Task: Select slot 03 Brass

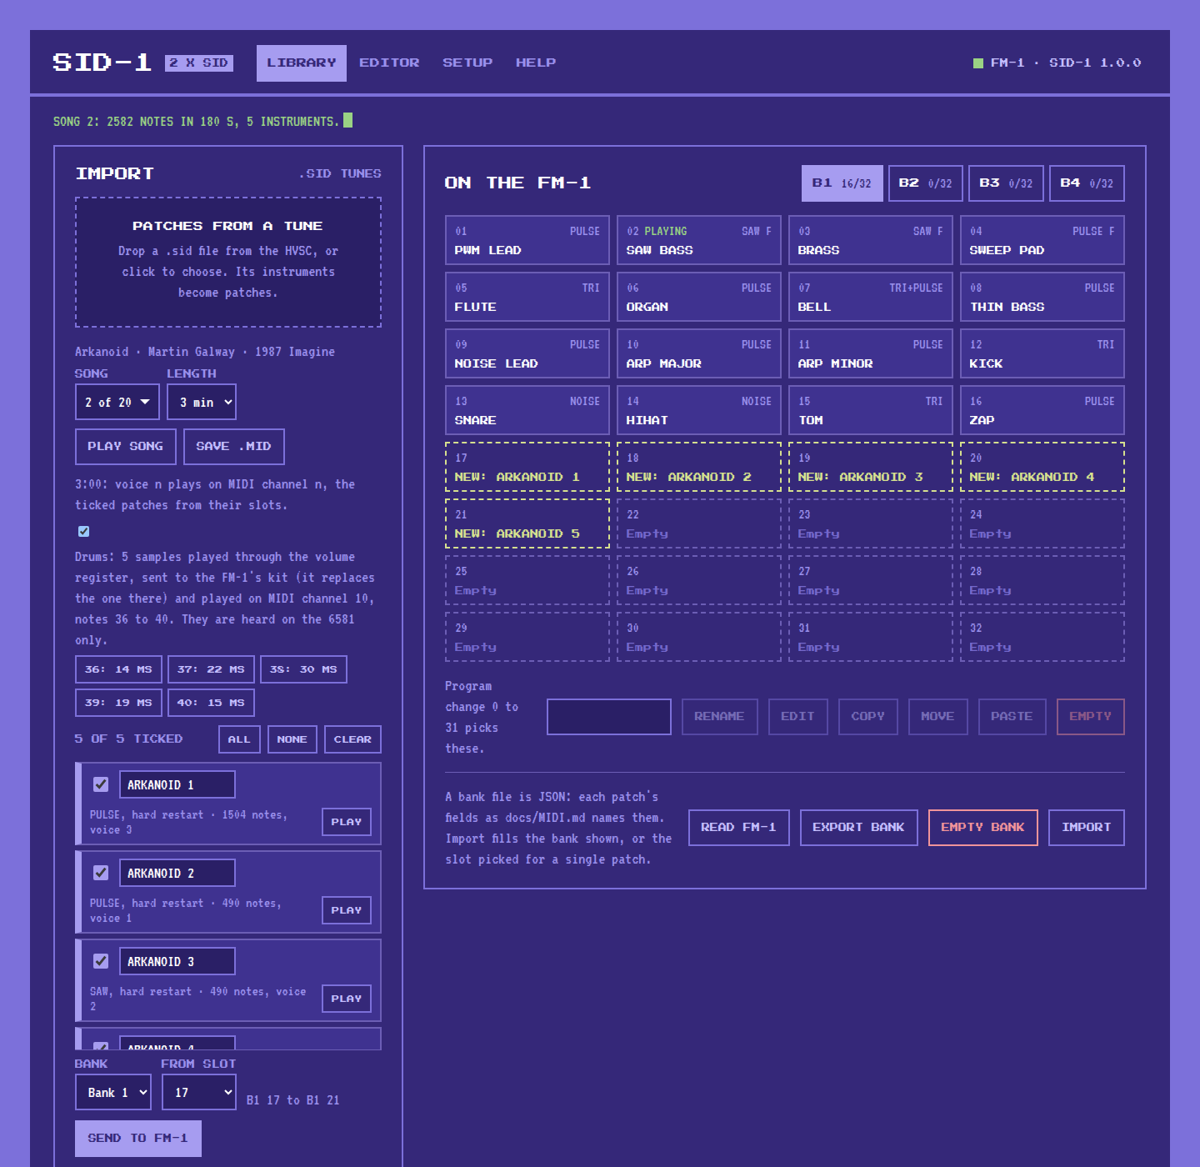Action: pyautogui.click(x=871, y=240)
